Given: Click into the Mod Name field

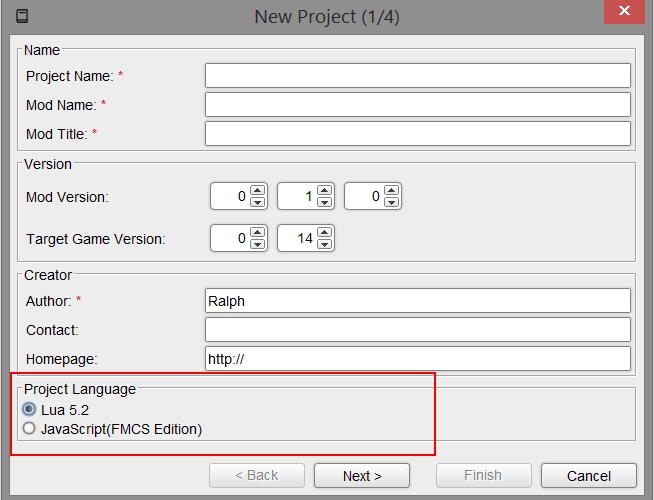Looking at the screenshot, I should click(x=417, y=105).
